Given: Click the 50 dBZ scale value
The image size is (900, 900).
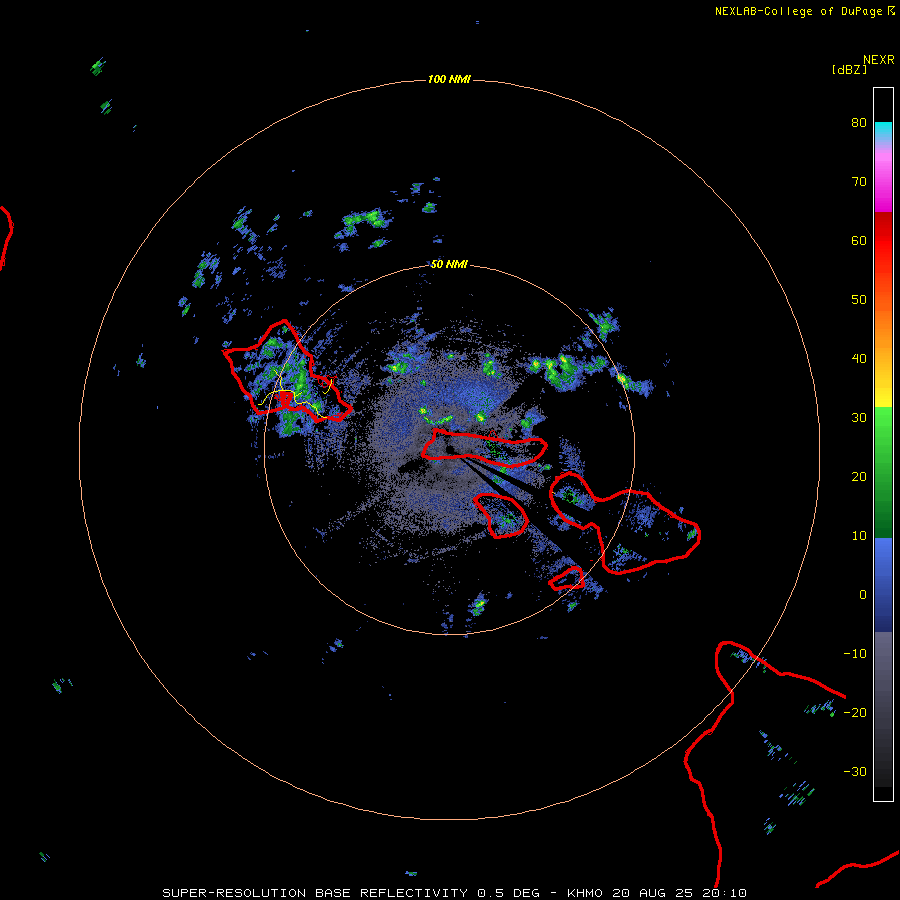Looking at the screenshot, I should pyautogui.click(x=859, y=300).
